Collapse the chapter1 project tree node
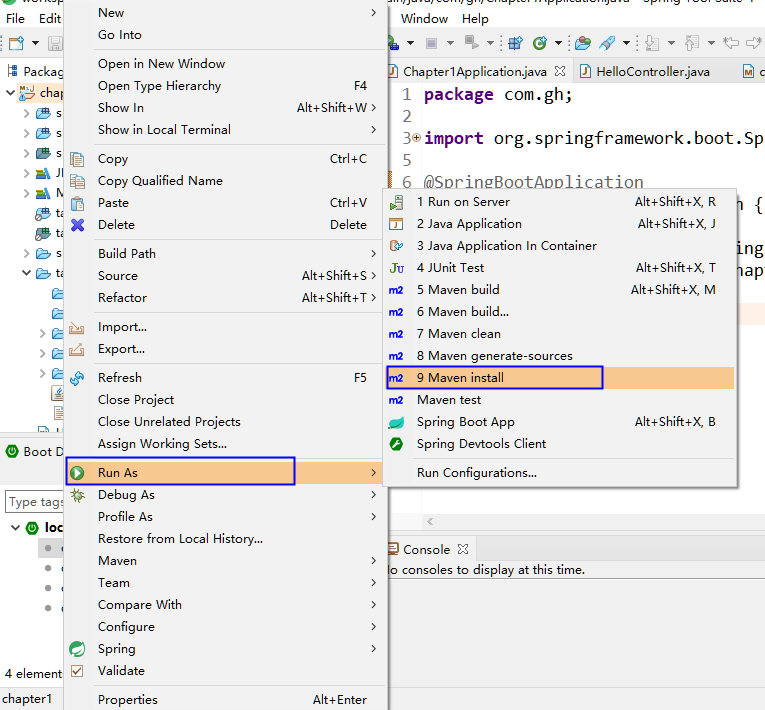765x710 pixels. [x=10, y=92]
